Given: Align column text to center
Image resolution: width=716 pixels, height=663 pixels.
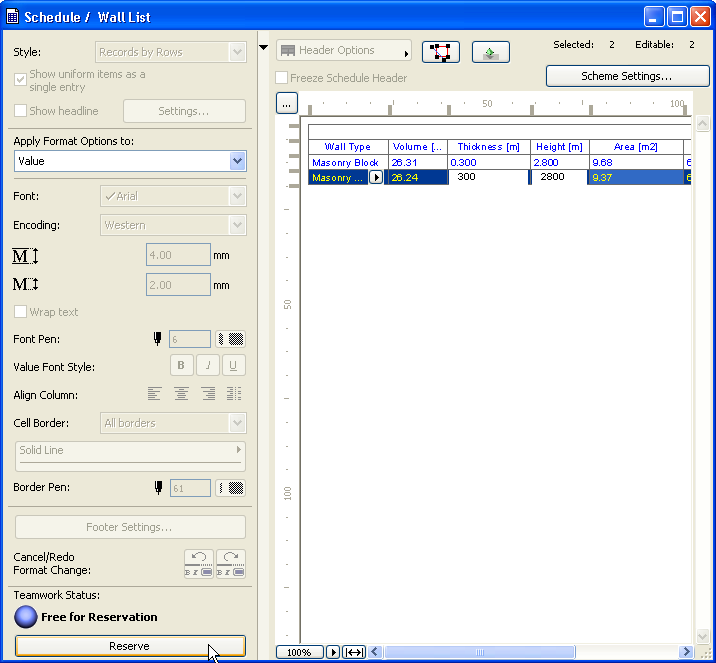Looking at the screenshot, I should [x=181, y=395].
